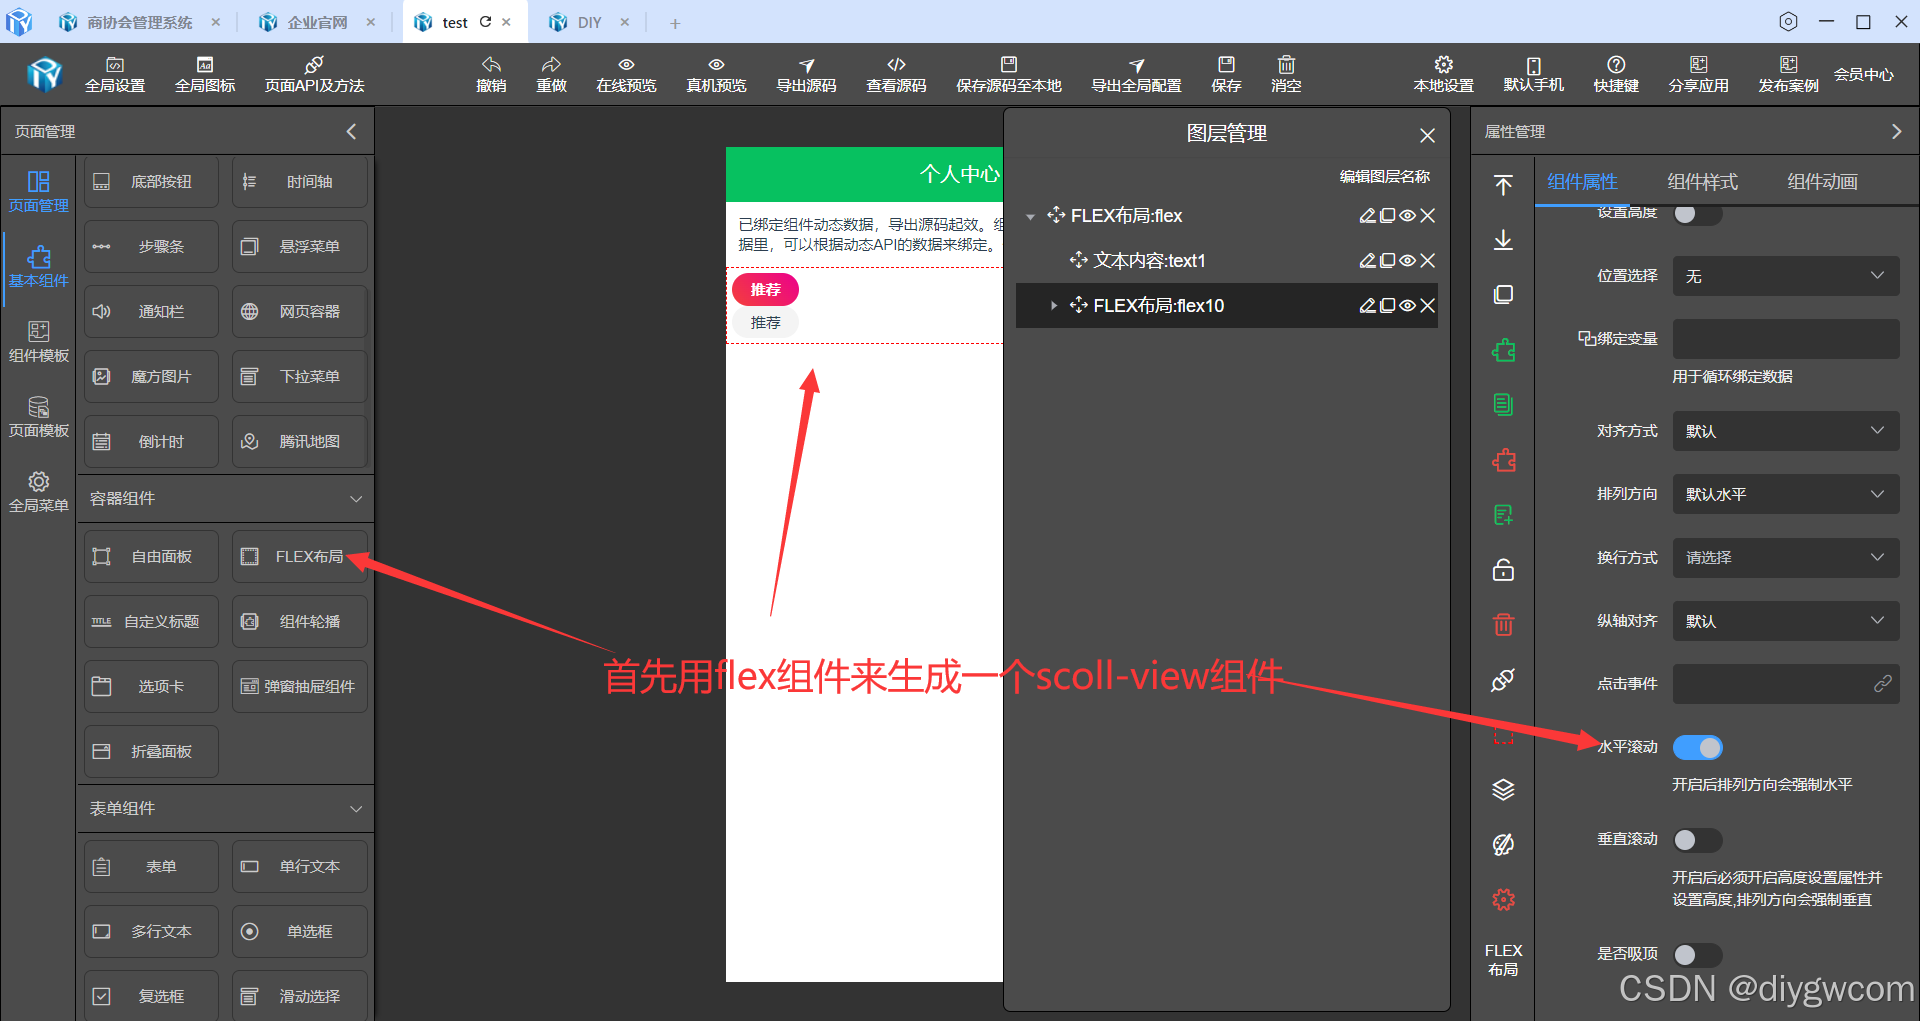The width and height of the screenshot is (1920, 1021).
Task: Click the 单选框 radio component
Action: [x=299, y=931]
